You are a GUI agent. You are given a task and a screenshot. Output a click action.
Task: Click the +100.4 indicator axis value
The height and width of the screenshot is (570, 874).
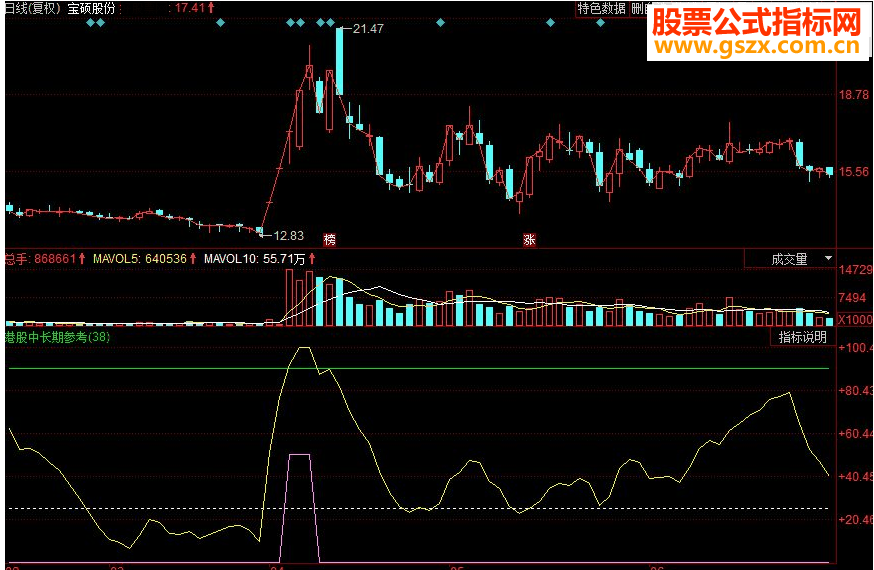pyautogui.click(x=856, y=348)
